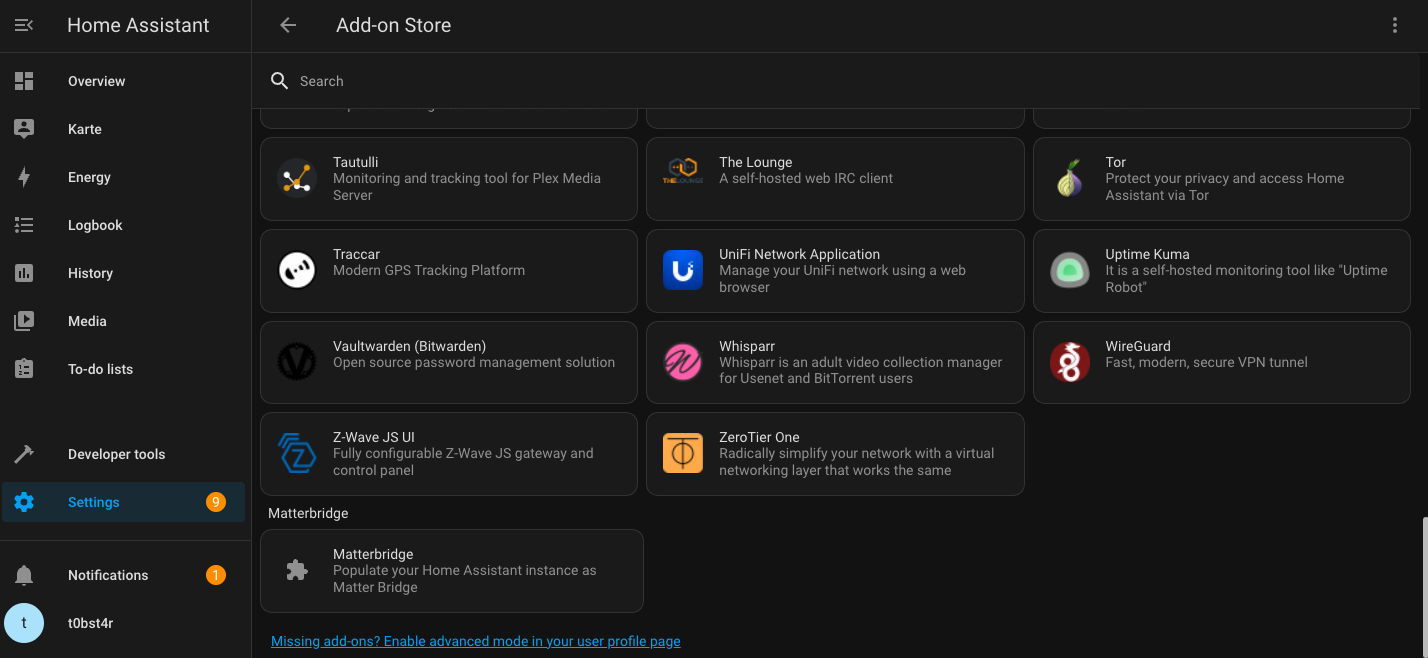Click the Missing add-ons advanced mode link
Screen dimensions: 1428x658
pyautogui.click(x=475, y=641)
